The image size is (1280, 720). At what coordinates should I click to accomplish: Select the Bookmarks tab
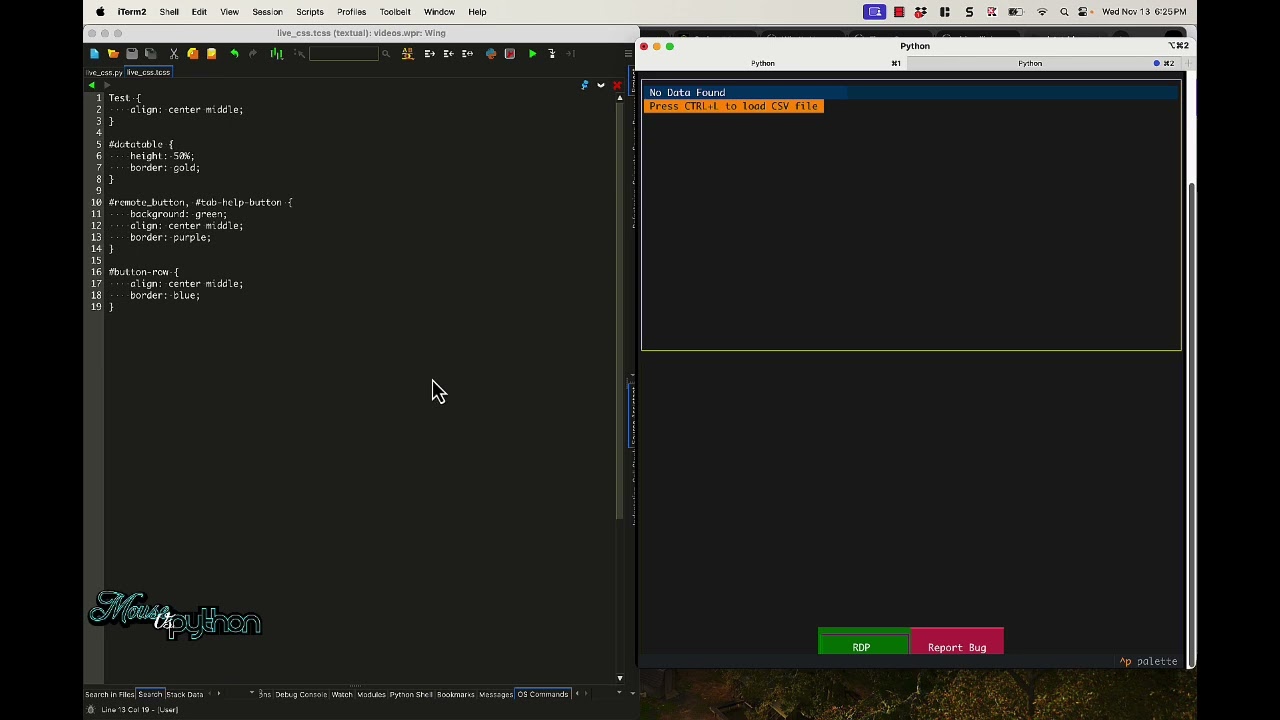(455, 695)
